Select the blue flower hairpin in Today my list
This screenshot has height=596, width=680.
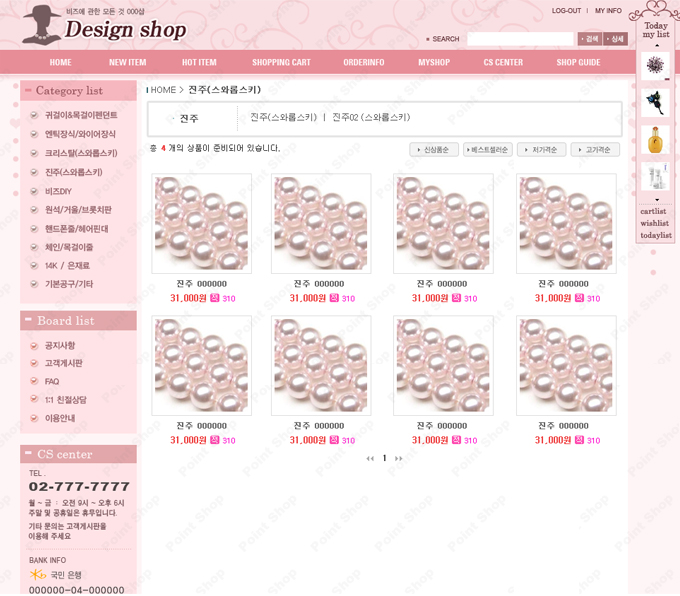655,102
